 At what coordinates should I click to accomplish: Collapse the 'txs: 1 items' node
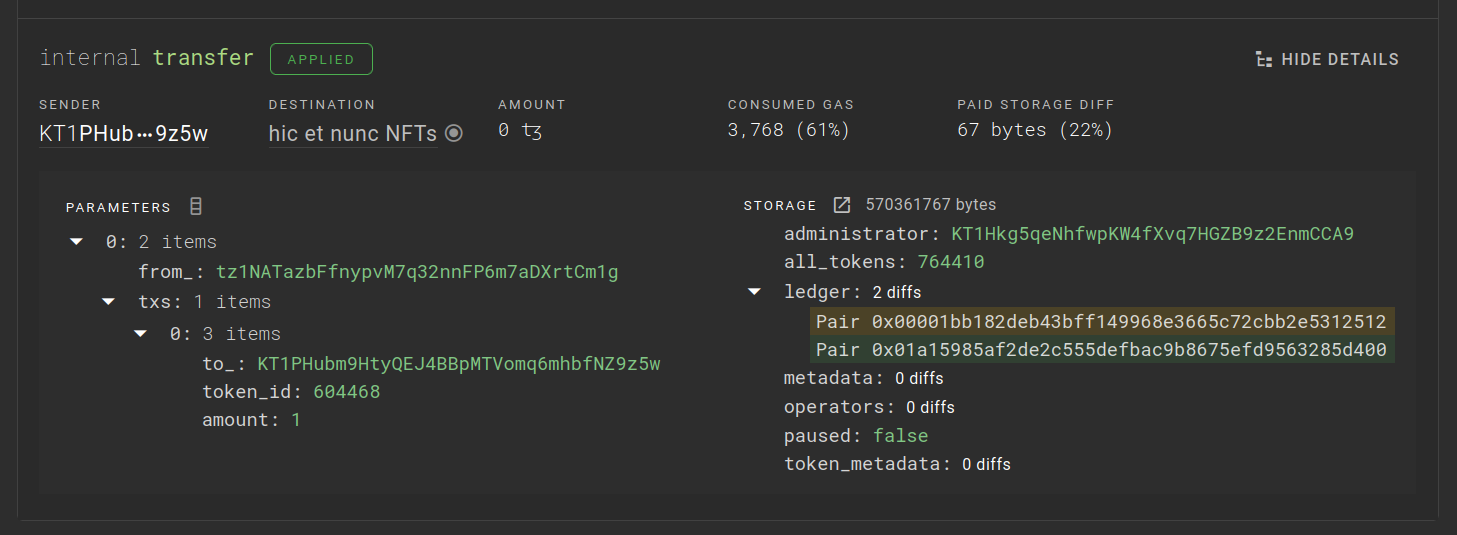tap(108, 302)
